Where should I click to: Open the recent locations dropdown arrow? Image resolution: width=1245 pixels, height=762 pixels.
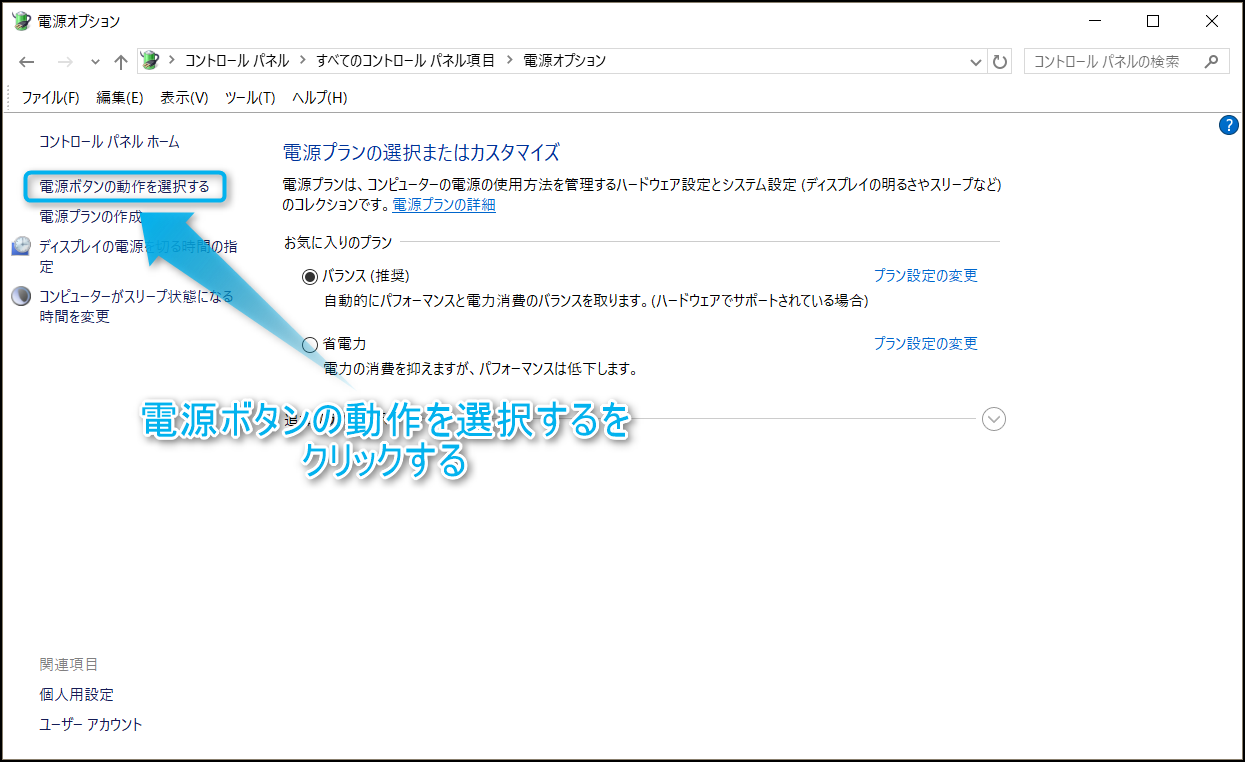pos(96,62)
